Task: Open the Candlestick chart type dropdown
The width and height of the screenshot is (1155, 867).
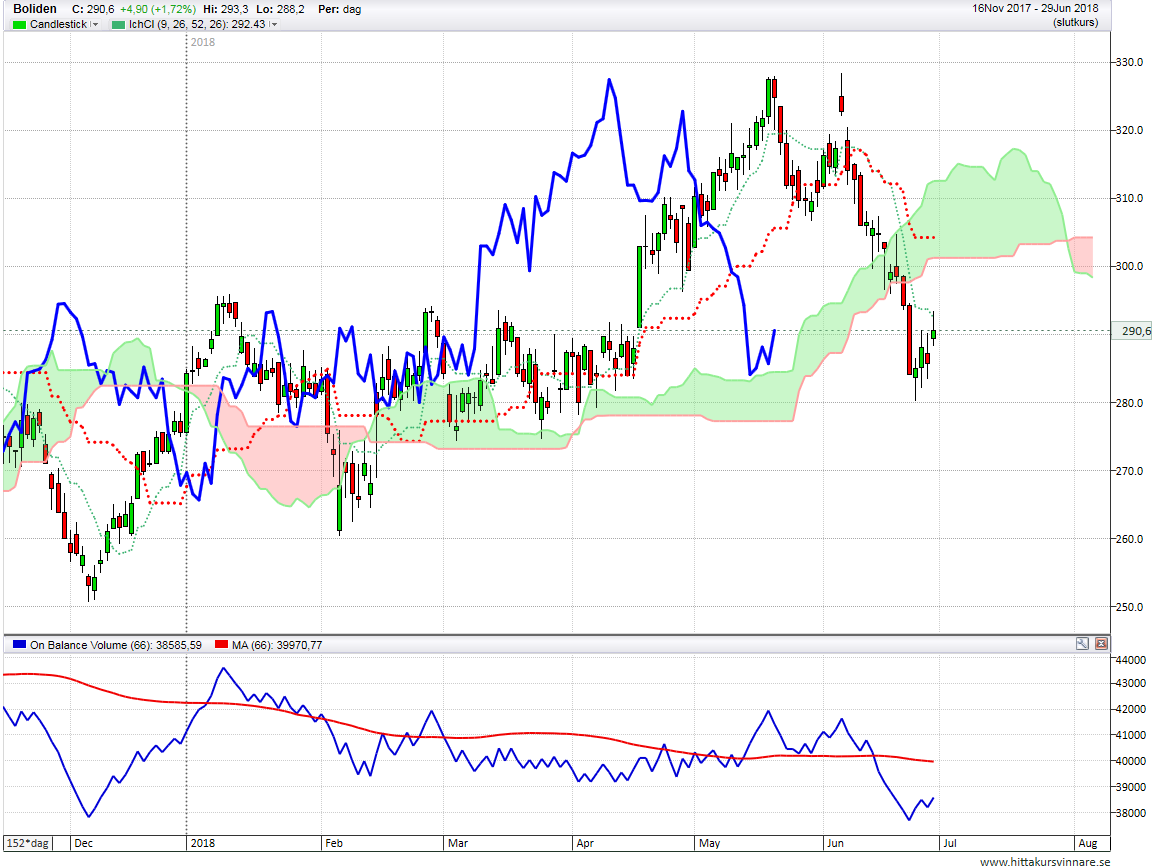Action: pyautogui.click(x=95, y=24)
